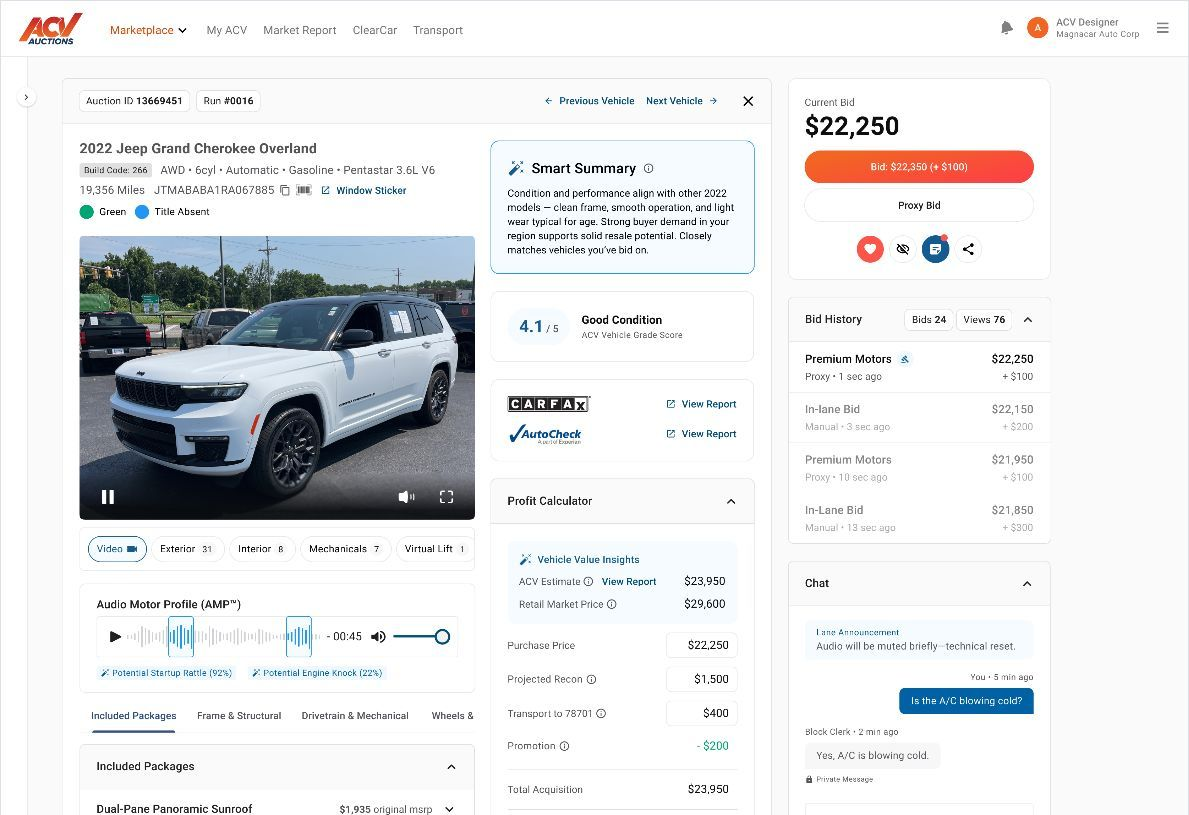
Task: Select Potential Engine Knock (22%) tag
Action: coord(317,672)
